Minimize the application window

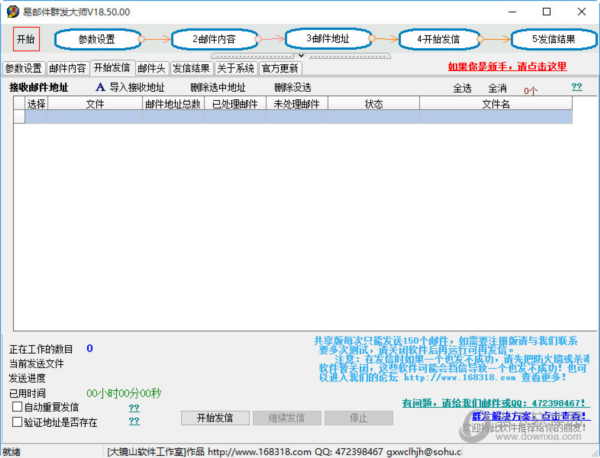click(x=512, y=12)
